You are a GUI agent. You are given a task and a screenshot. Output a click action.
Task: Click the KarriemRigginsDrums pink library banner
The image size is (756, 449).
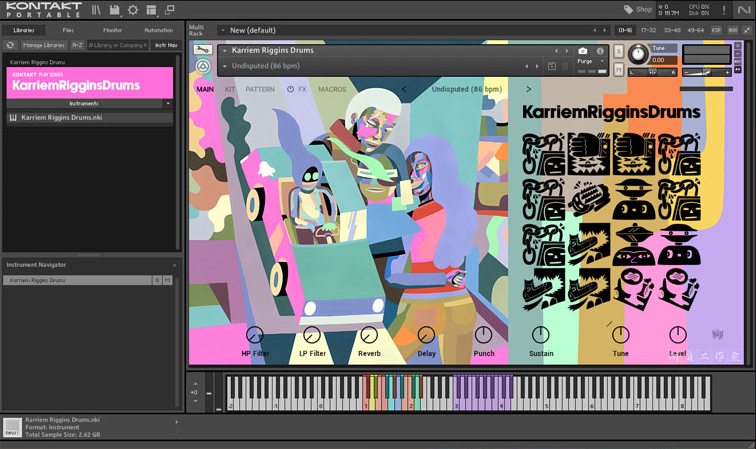point(90,82)
